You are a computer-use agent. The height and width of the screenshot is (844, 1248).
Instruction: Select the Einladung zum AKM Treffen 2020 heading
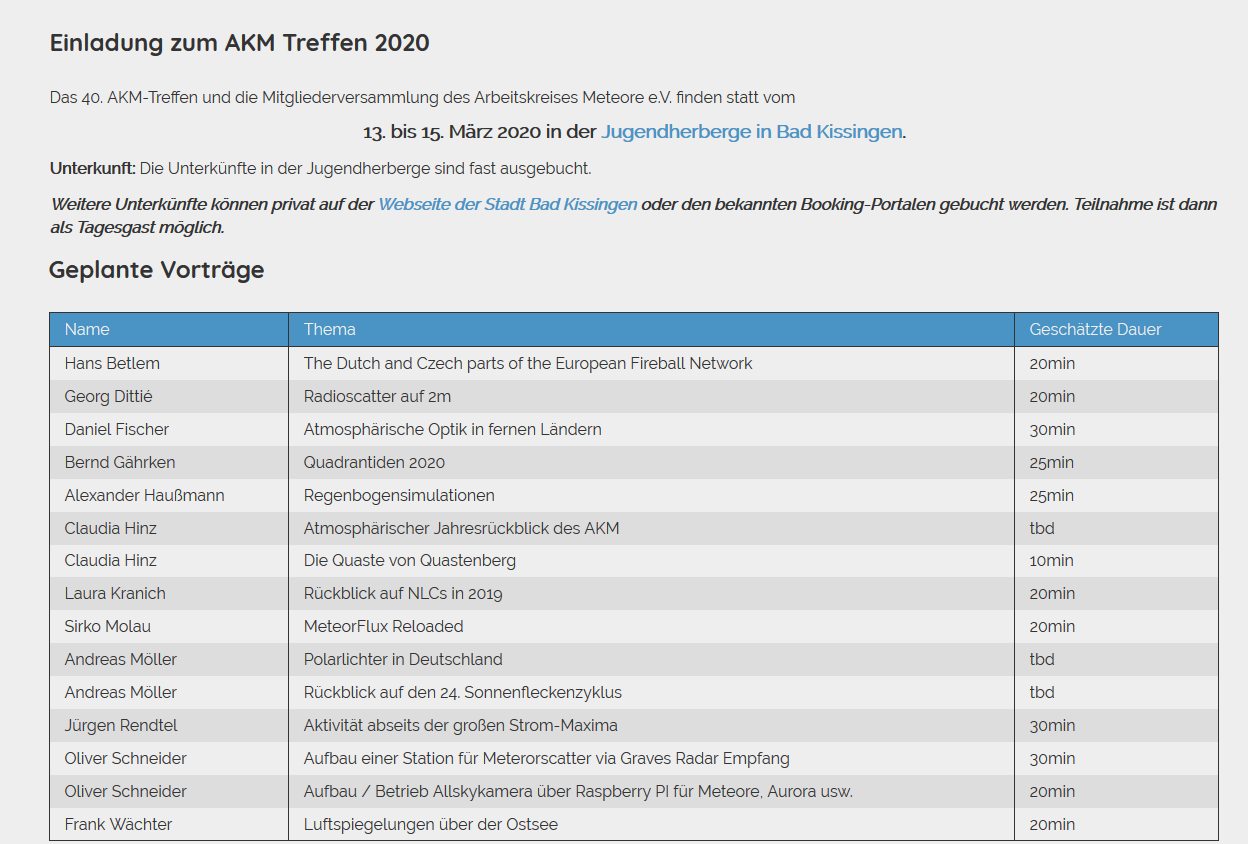pyautogui.click(x=239, y=43)
